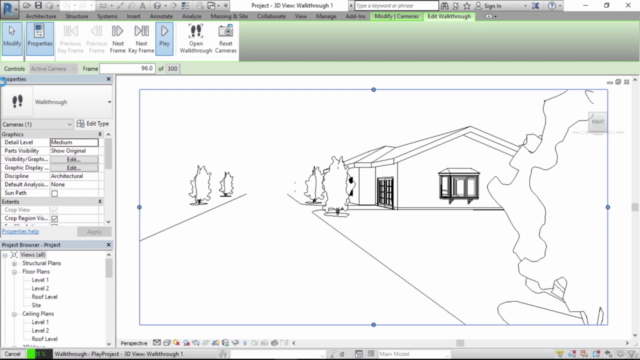This screenshot has width=640, height=360.
Task: Click the Sign In button
Action: (488, 6)
